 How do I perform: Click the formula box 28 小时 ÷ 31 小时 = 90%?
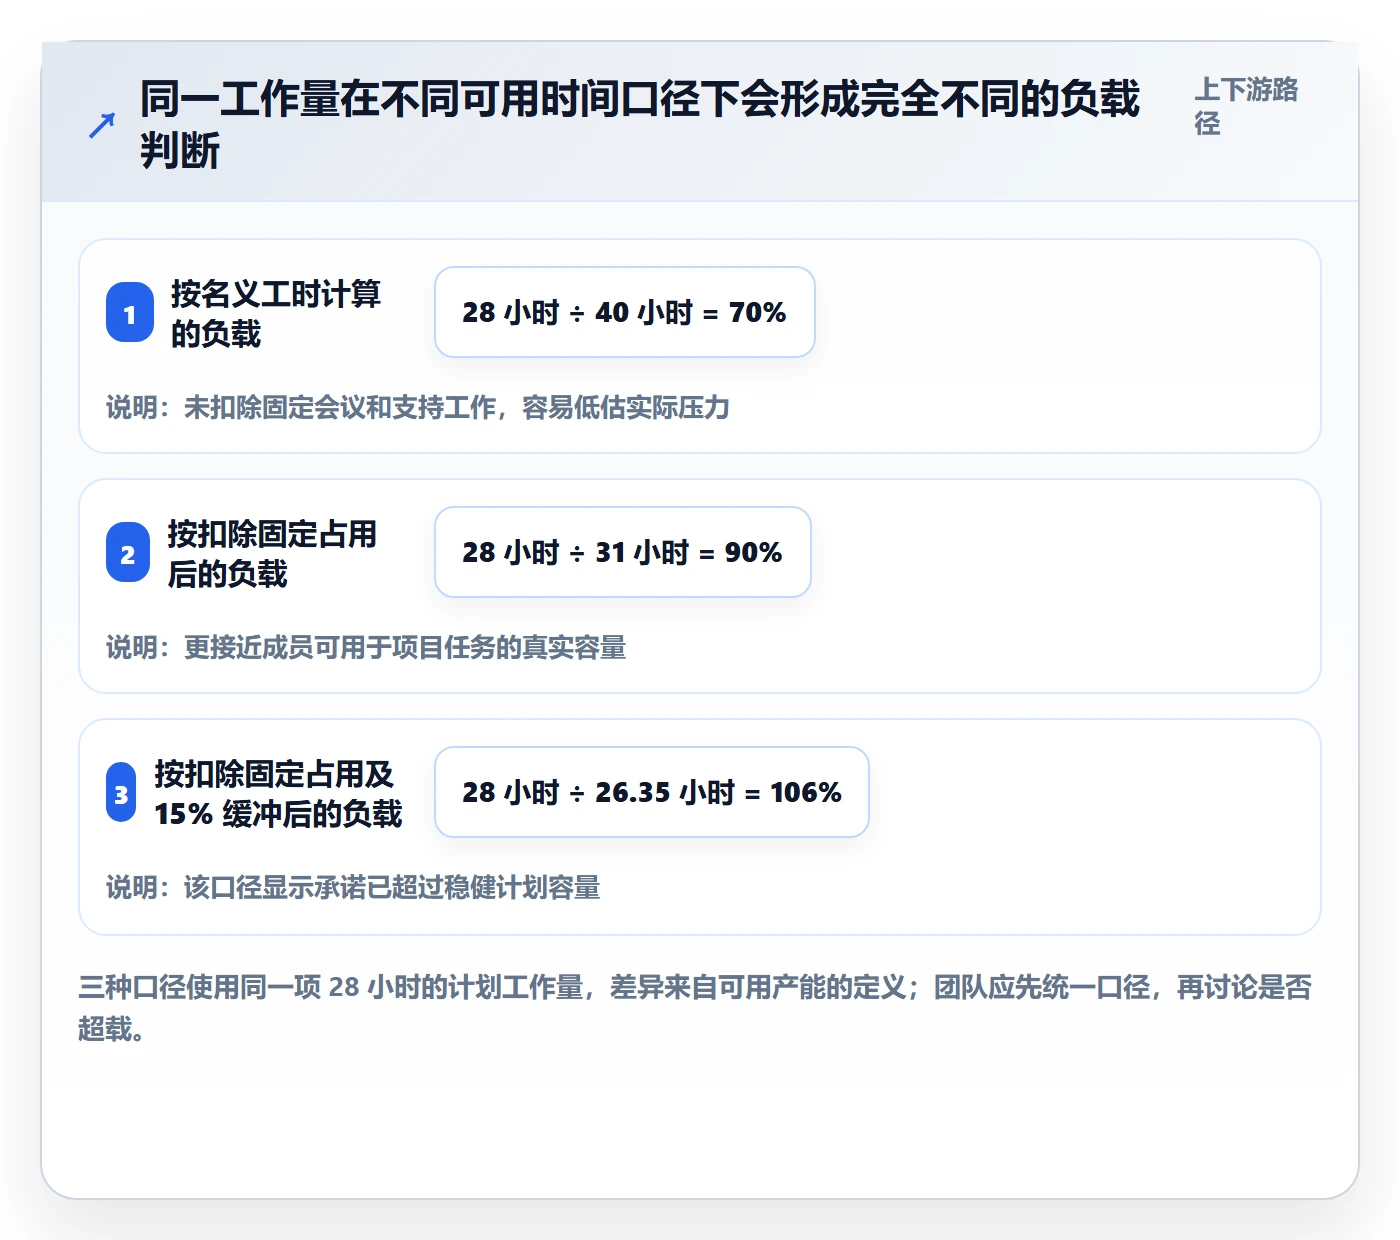(623, 552)
